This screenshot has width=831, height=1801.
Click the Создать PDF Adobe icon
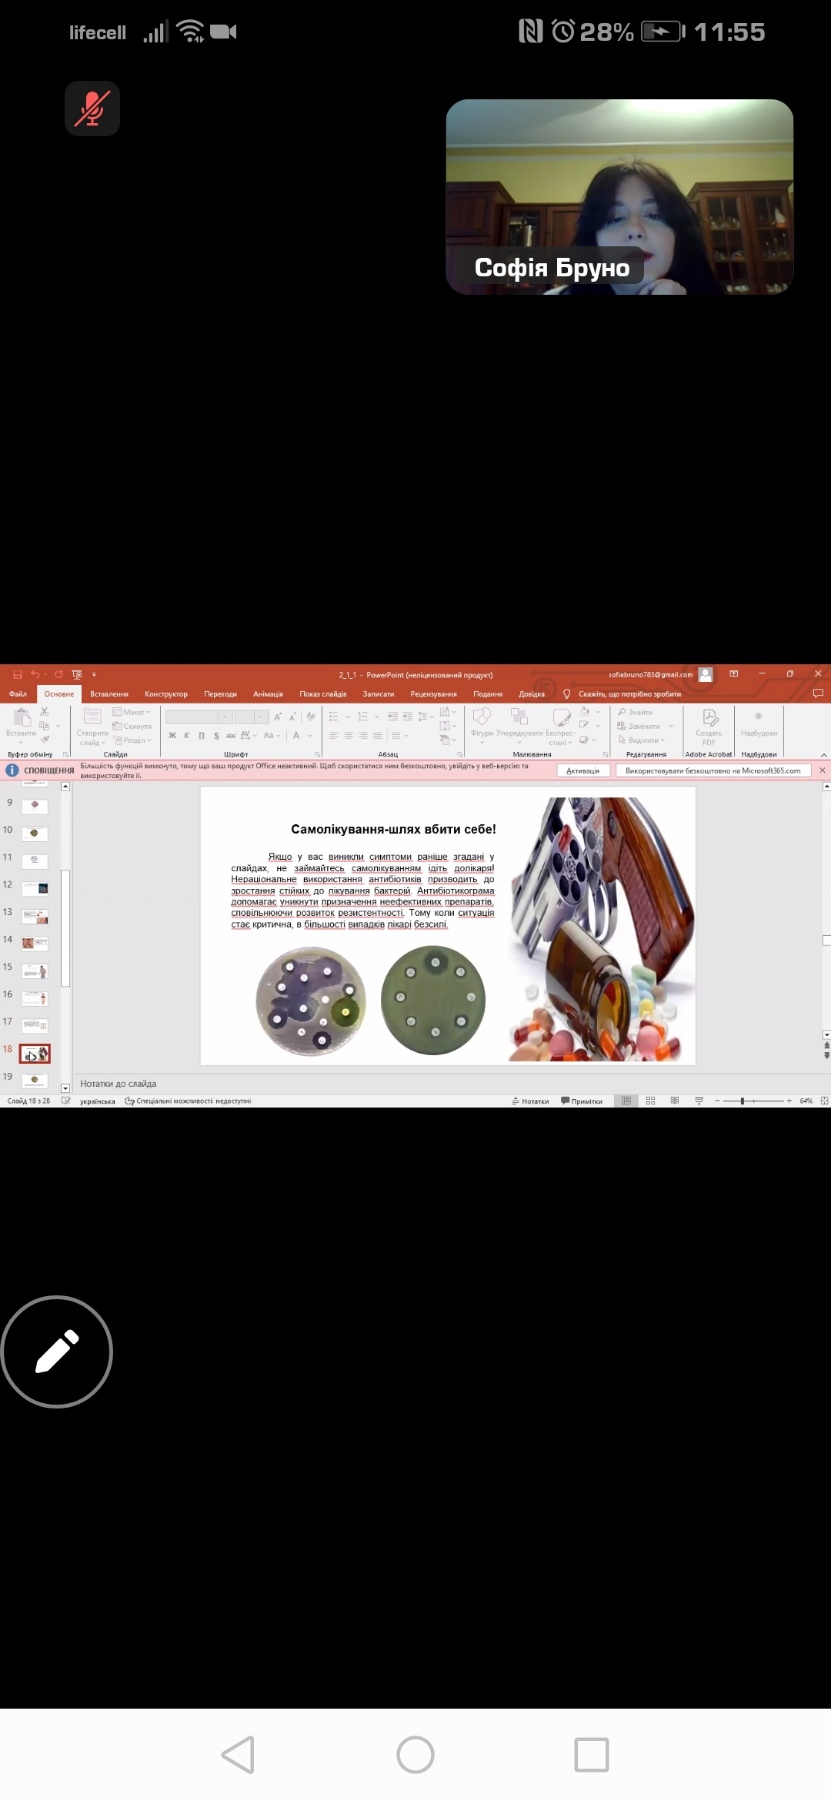(709, 720)
